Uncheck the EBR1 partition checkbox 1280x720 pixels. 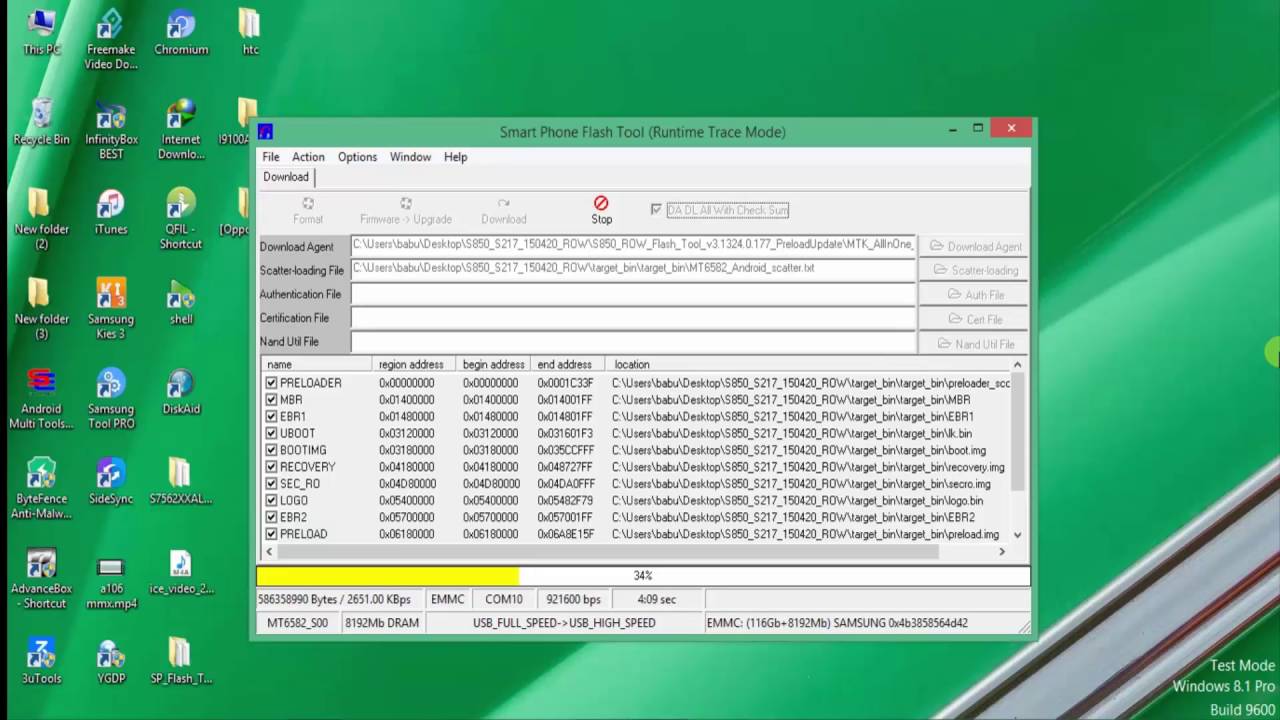click(x=271, y=416)
